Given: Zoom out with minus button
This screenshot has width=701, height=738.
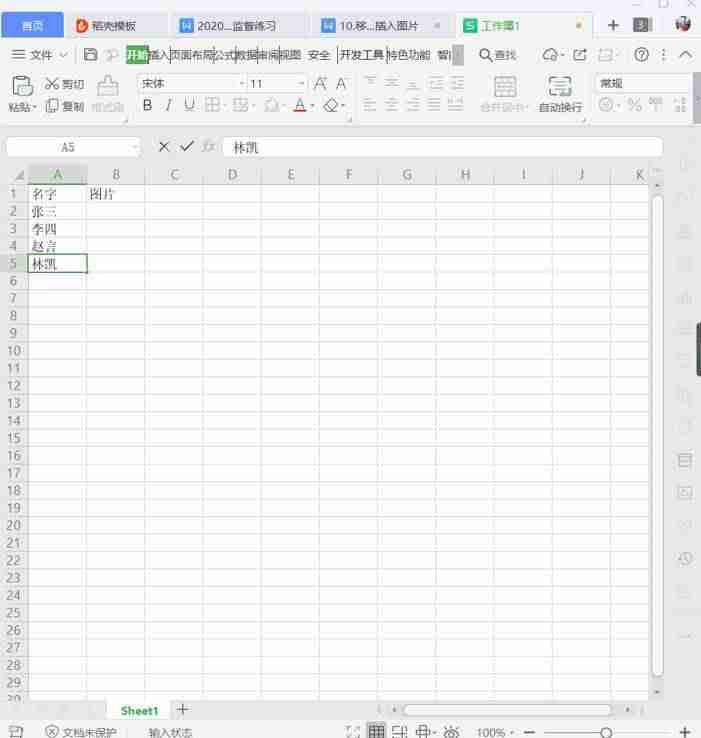Looking at the screenshot, I should click(x=529, y=732).
